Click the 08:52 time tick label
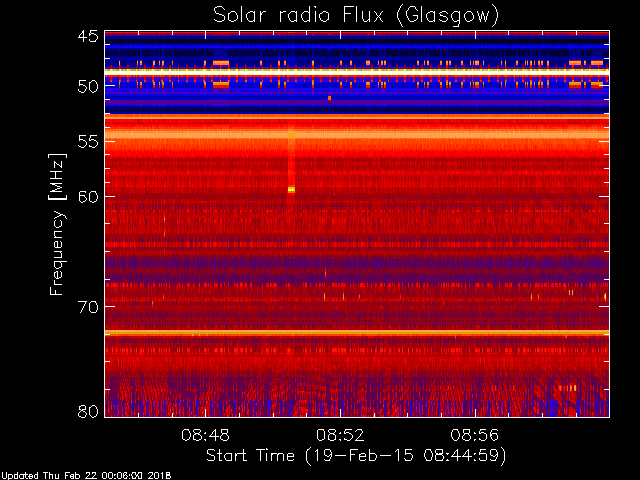The height and width of the screenshot is (480, 640). (340, 435)
